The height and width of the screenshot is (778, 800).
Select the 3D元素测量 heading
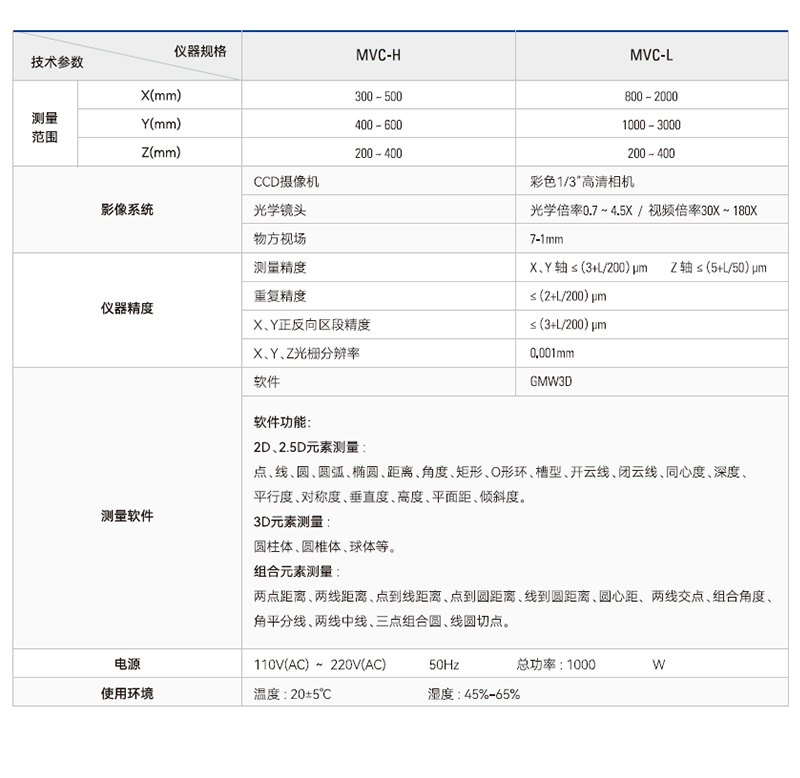pyautogui.click(x=291, y=522)
